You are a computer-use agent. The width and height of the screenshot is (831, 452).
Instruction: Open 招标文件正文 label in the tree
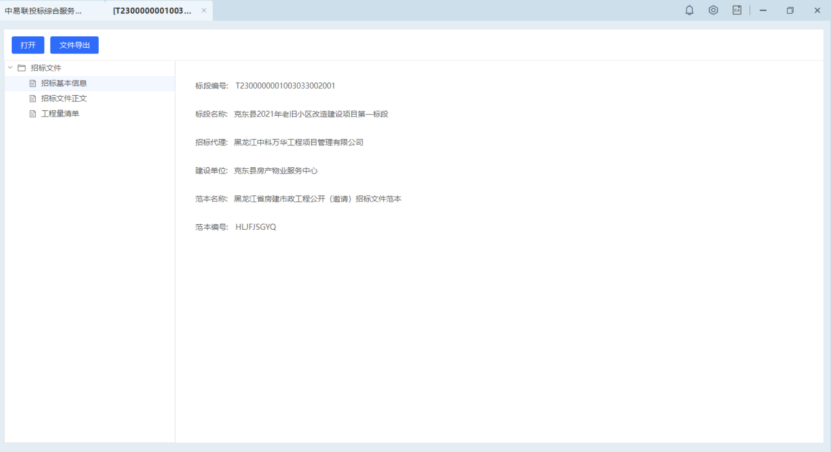[64, 98]
